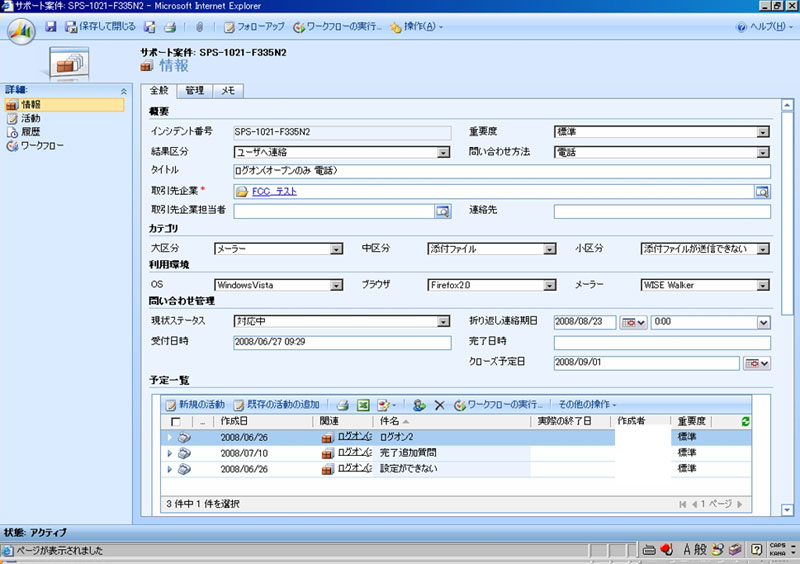Open the 0:00 time dropdown
The width and height of the screenshot is (800, 564).
(x=763, y=323)
